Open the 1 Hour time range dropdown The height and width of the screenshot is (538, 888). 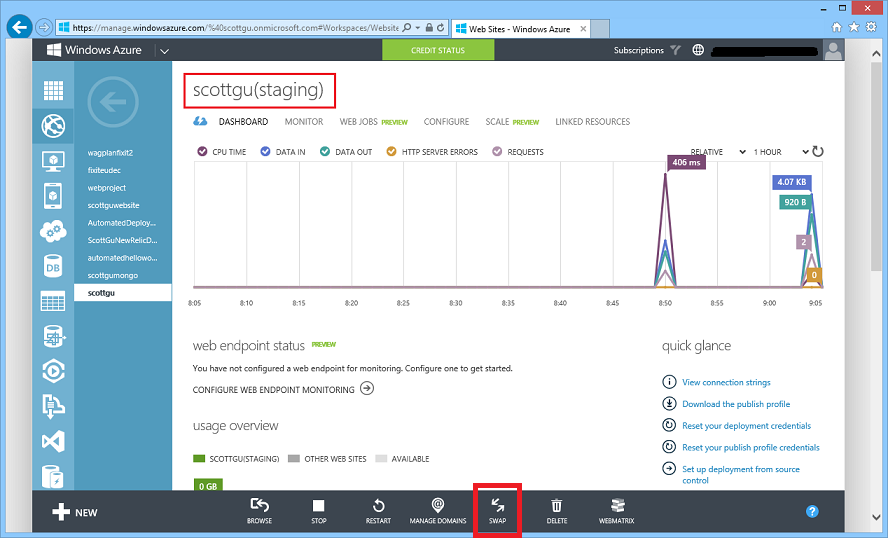(x=780, y=152)
